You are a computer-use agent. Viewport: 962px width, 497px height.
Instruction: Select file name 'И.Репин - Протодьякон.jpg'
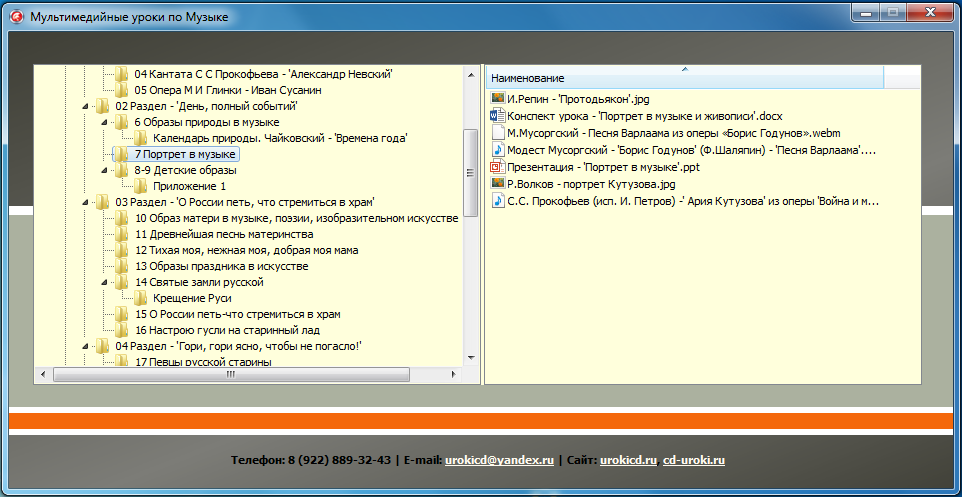coord(579,98)
